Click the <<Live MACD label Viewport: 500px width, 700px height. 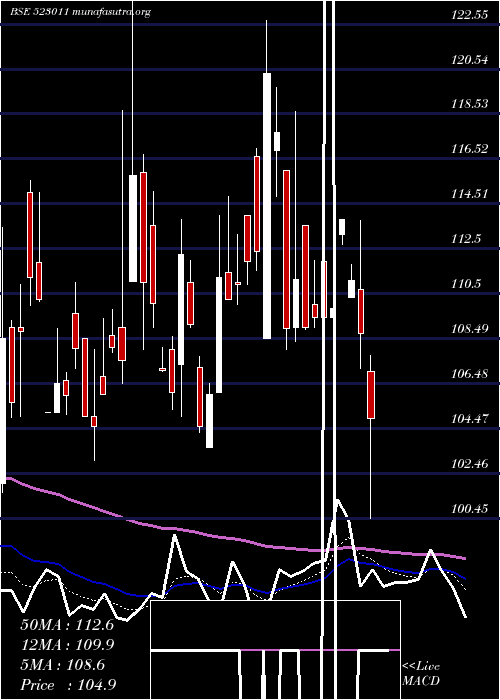click(421, 673)
